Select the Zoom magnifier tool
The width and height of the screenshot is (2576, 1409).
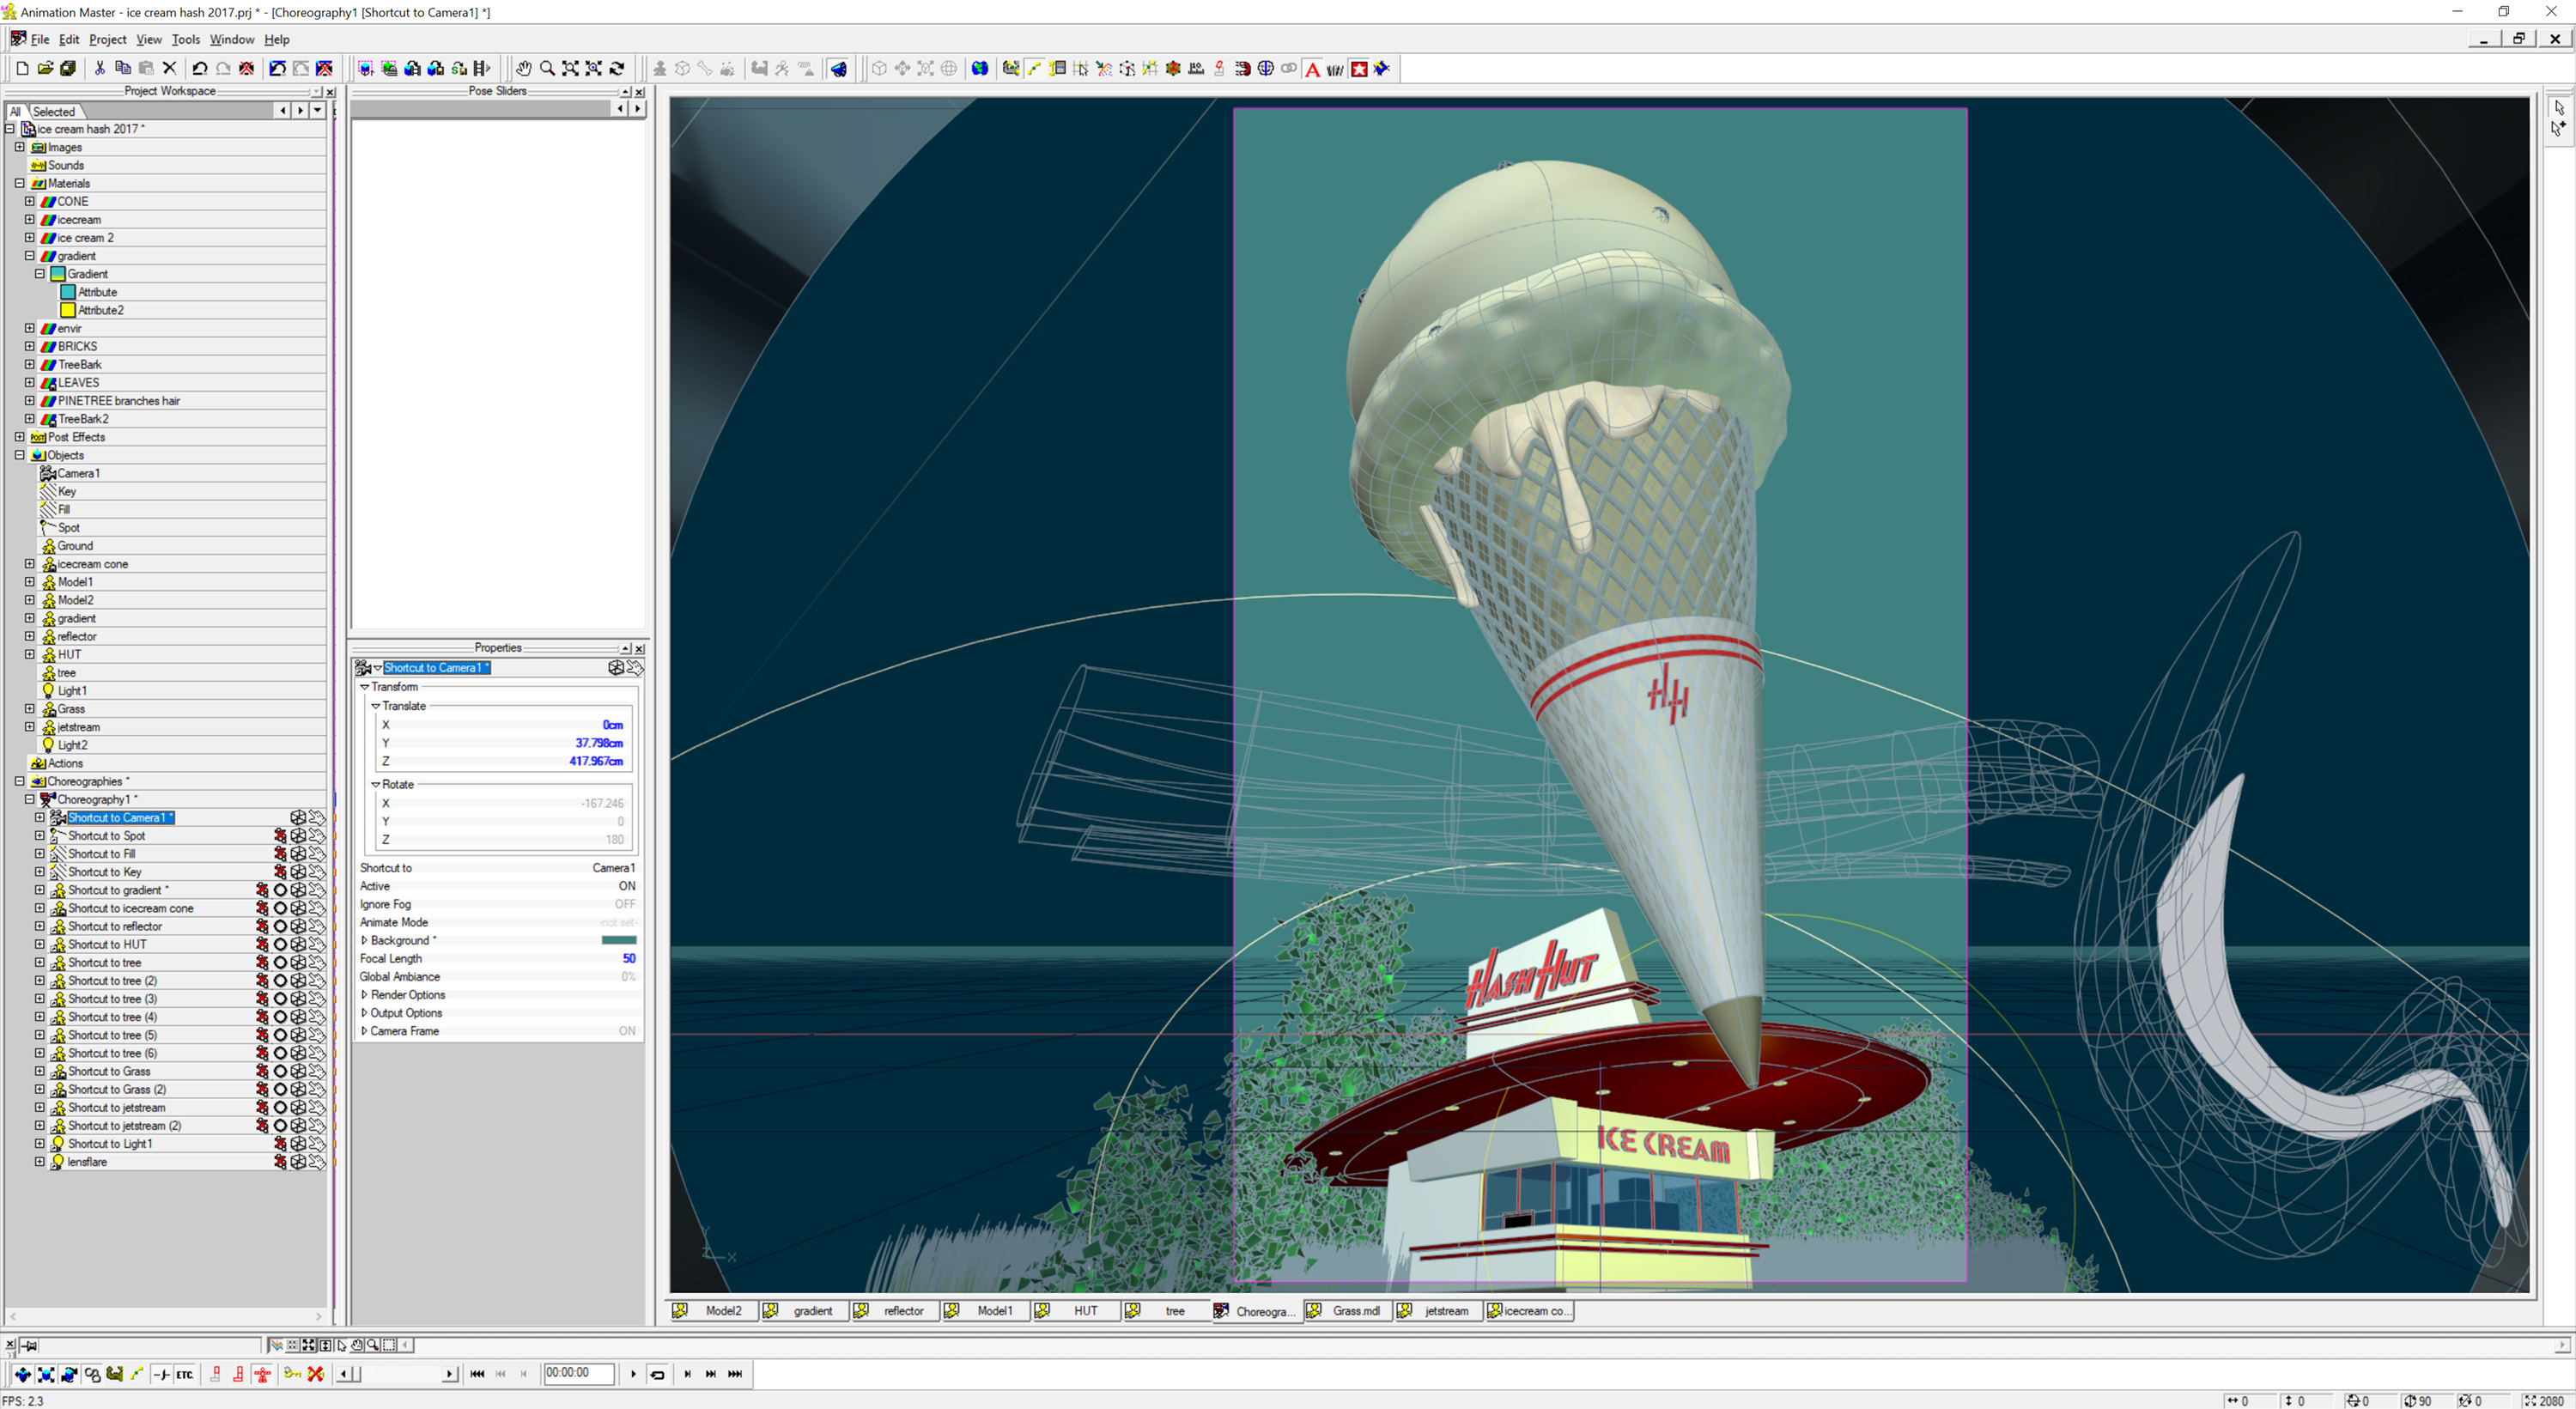coord(547,68)
